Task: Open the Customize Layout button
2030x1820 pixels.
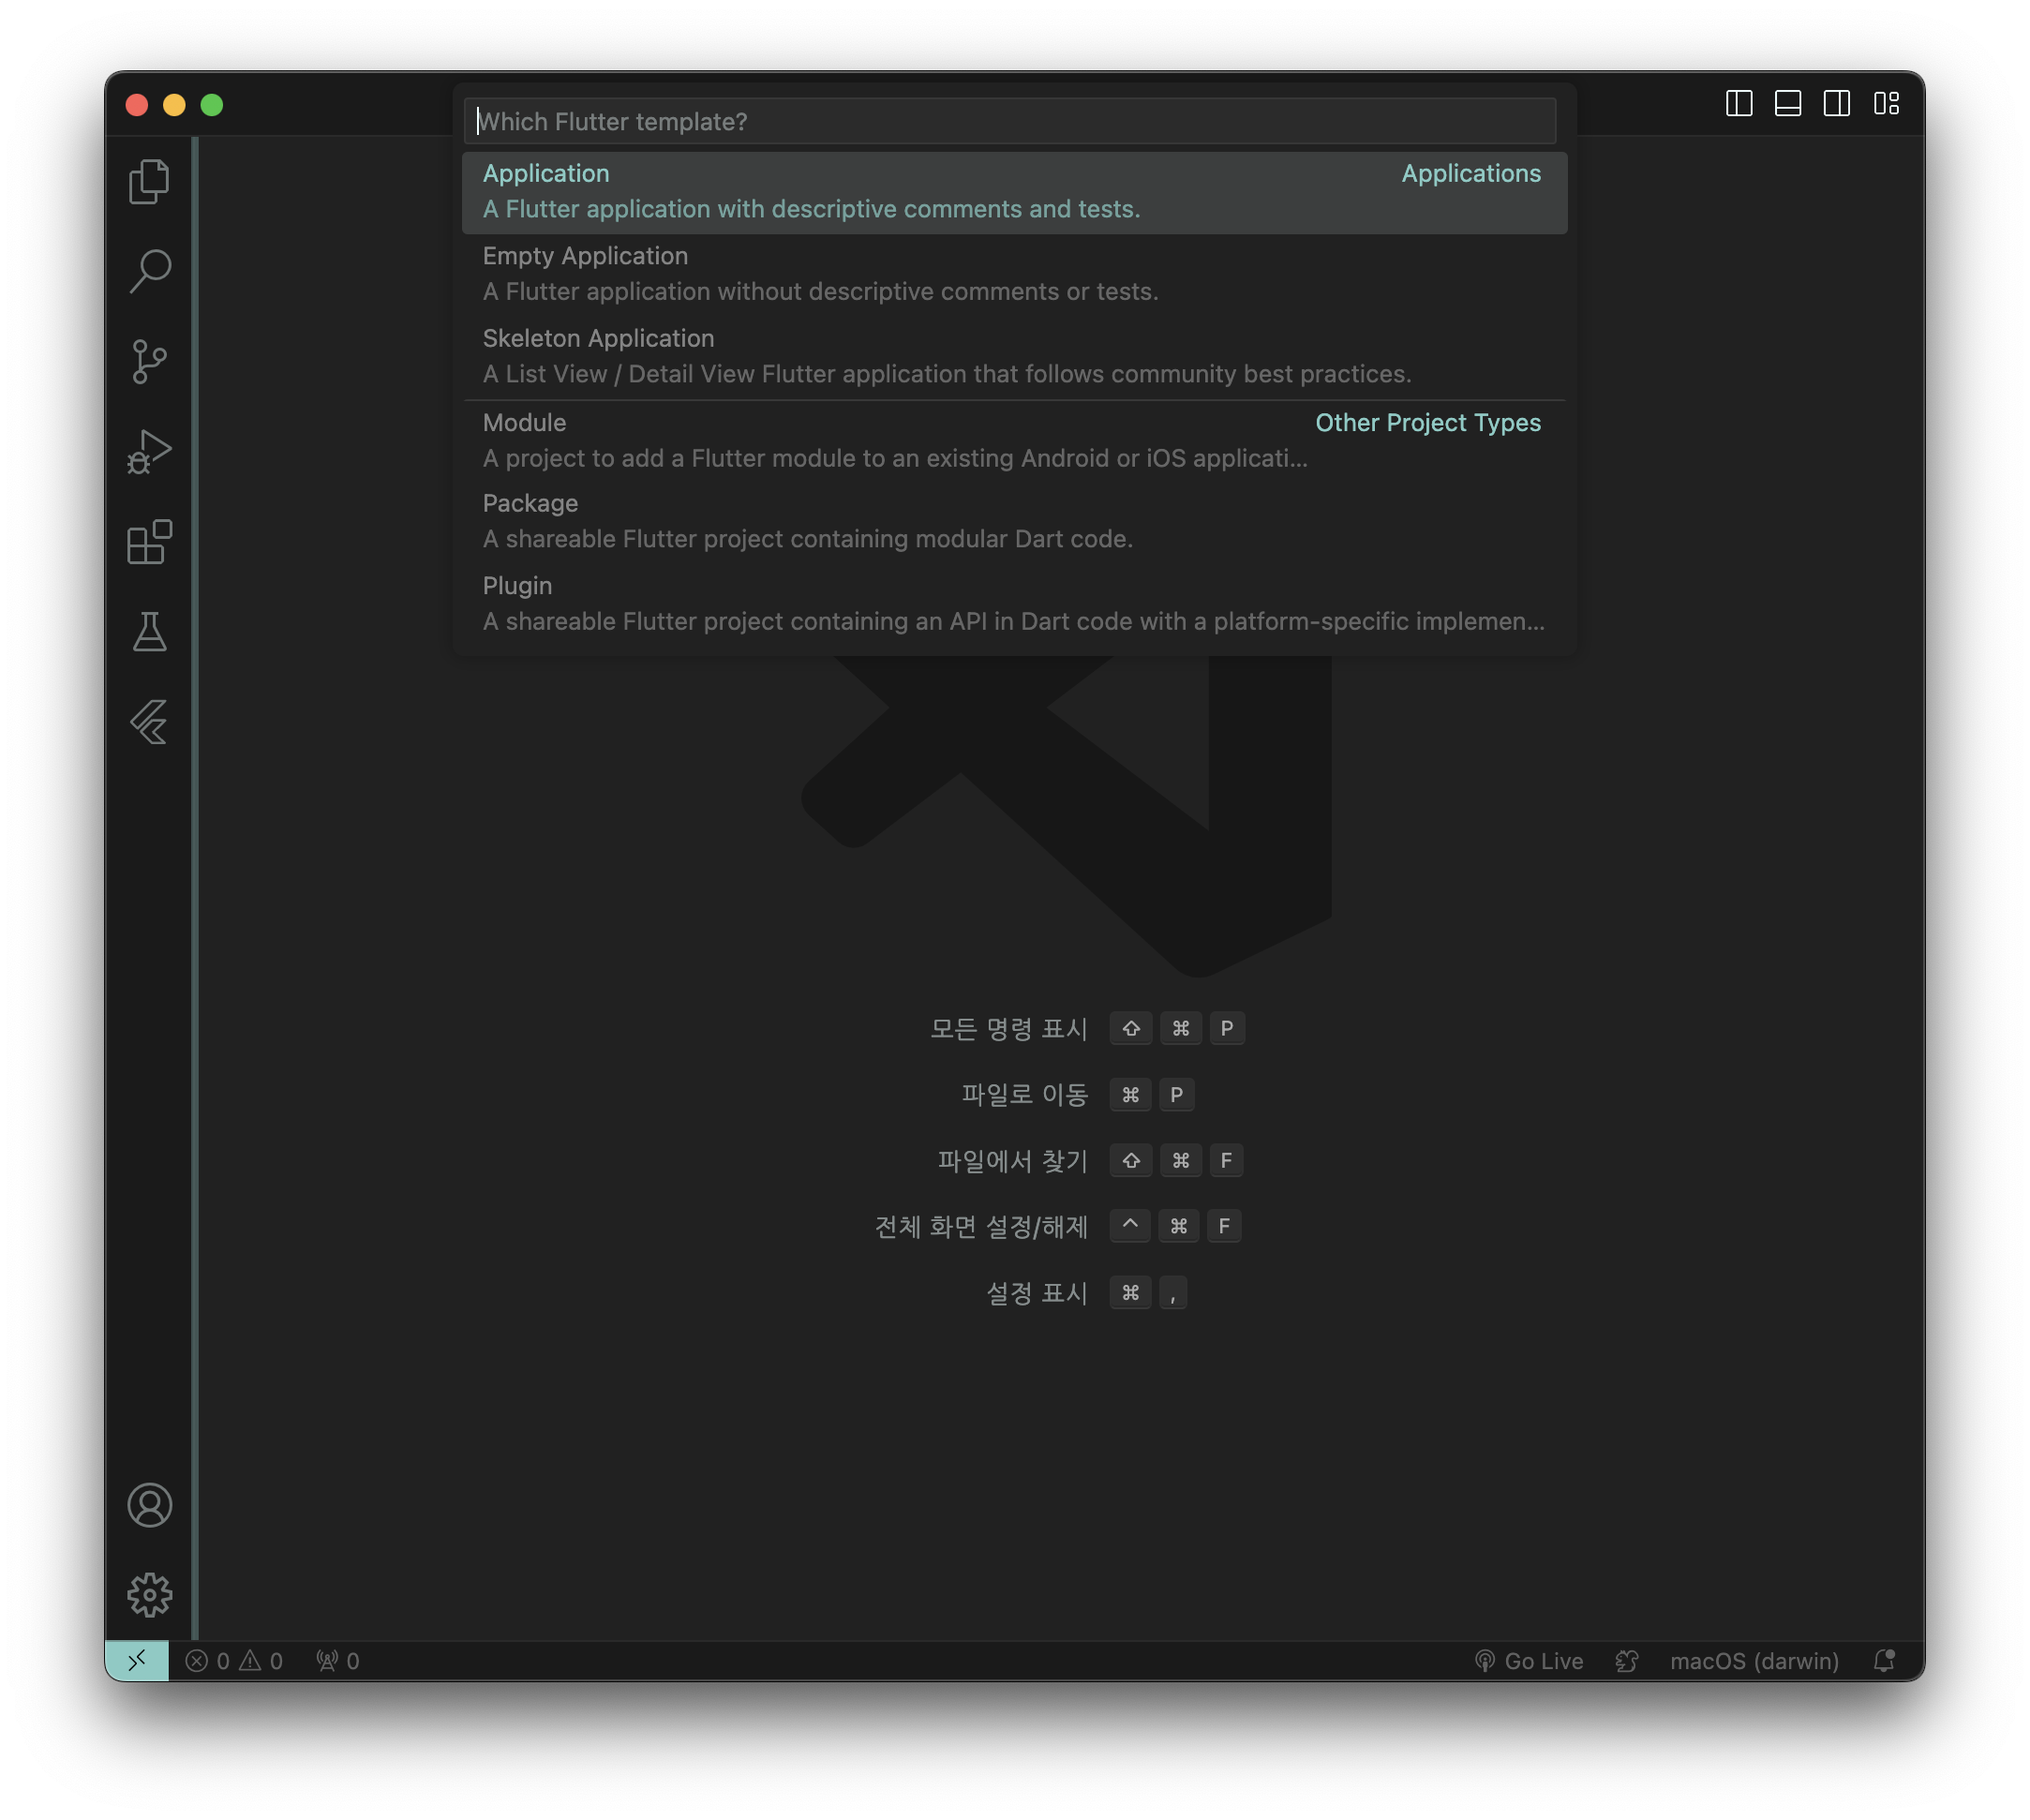Action: pos(1886,104)
